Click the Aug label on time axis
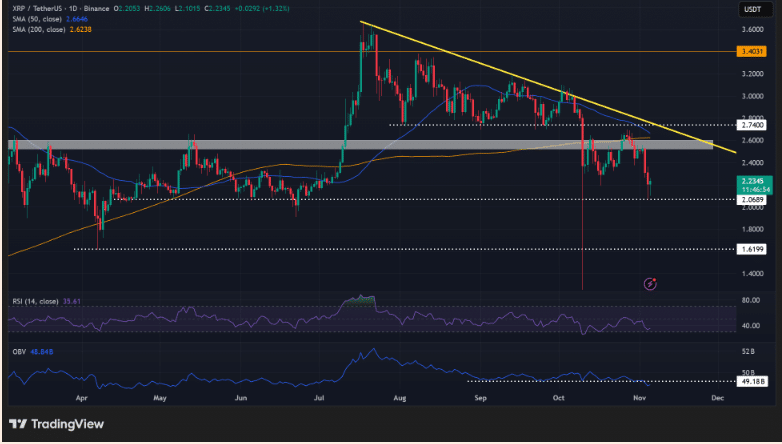The image size is (782, 444). click(400, 398)
